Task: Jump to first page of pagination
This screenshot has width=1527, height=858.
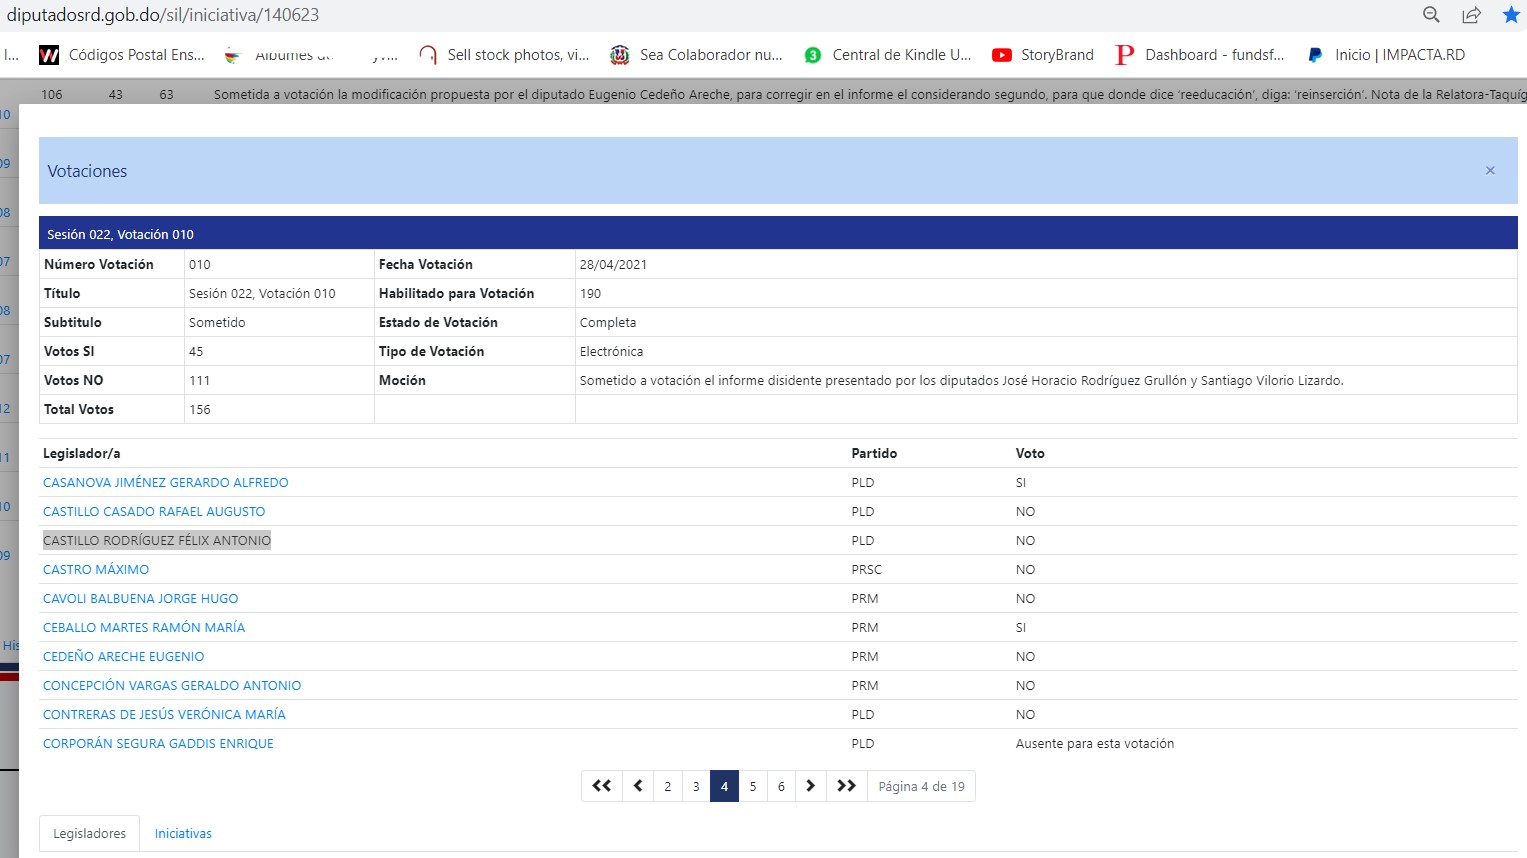Action: [x=601, y=786]
